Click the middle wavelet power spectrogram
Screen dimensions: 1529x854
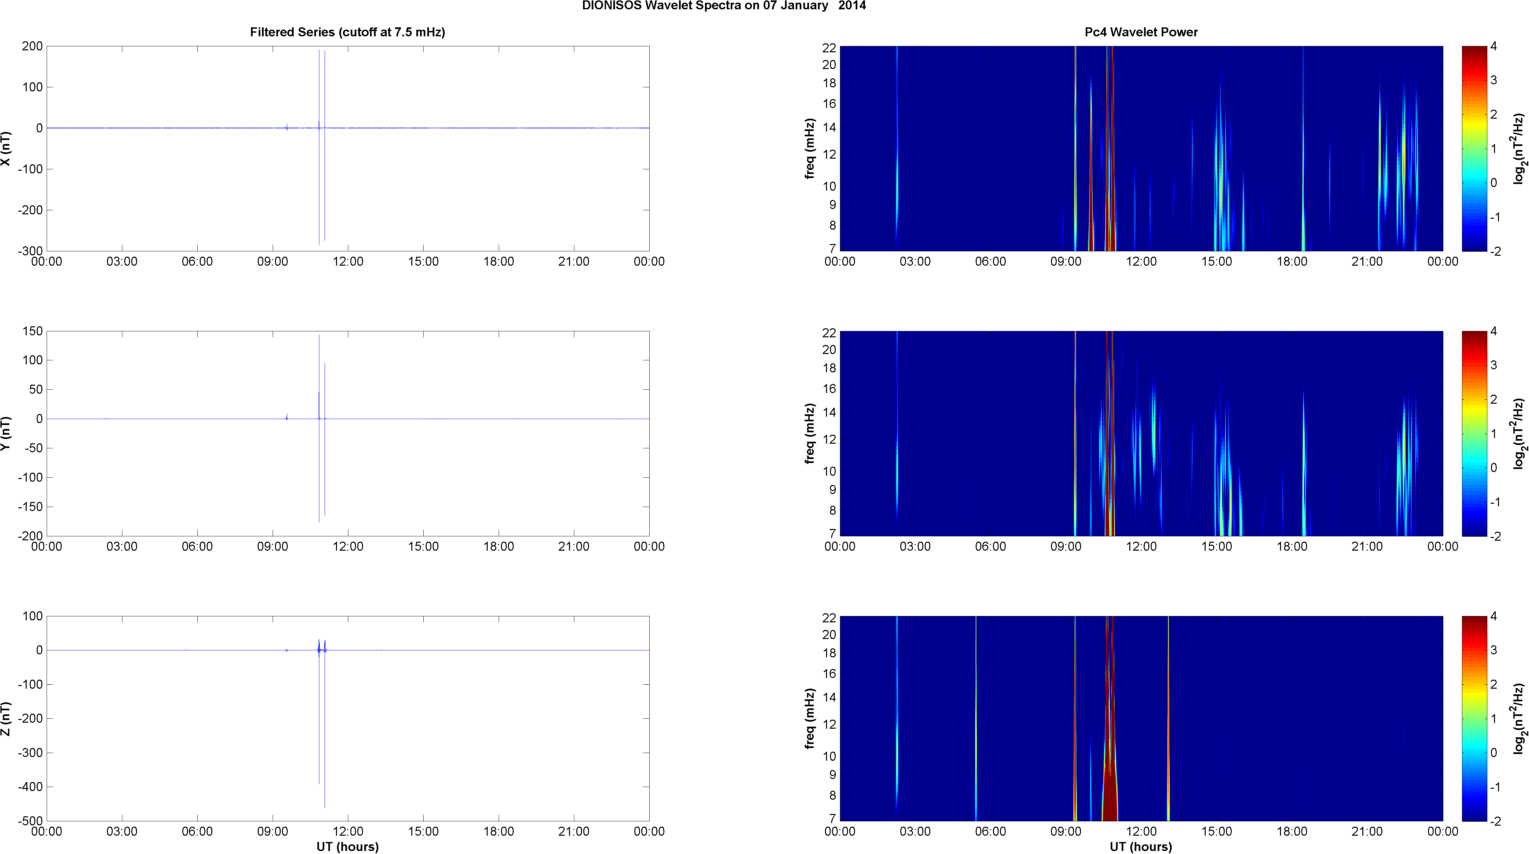coord(1141,433)
